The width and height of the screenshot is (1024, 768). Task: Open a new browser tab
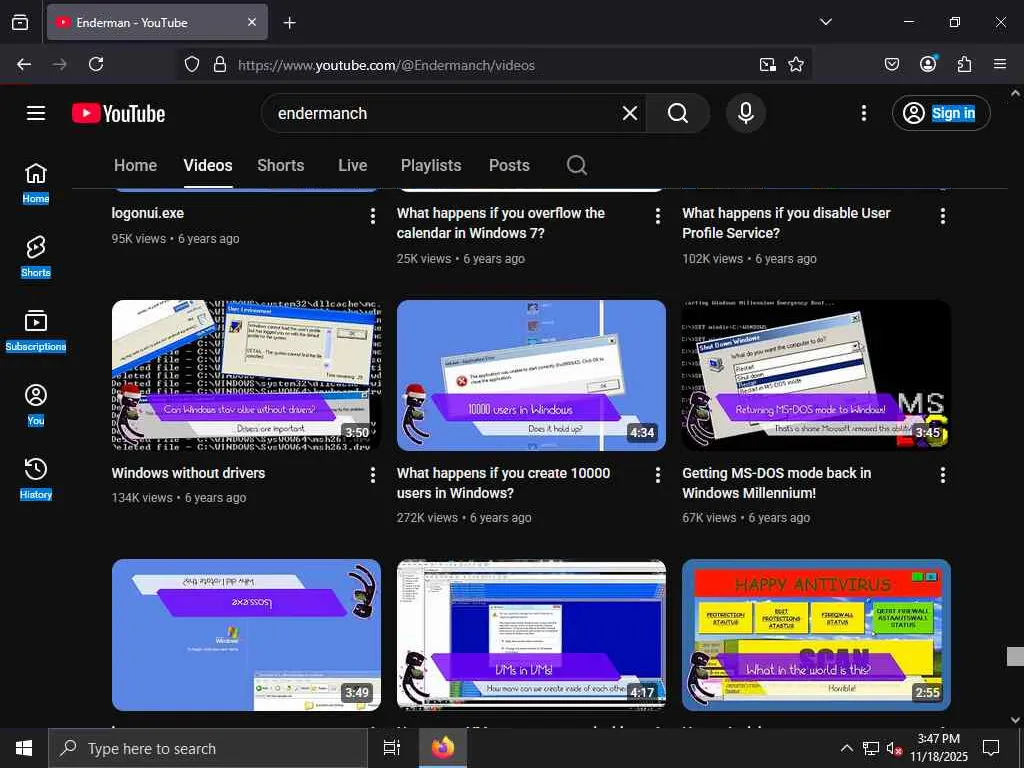pyautogui.click(x=289, y=23)
